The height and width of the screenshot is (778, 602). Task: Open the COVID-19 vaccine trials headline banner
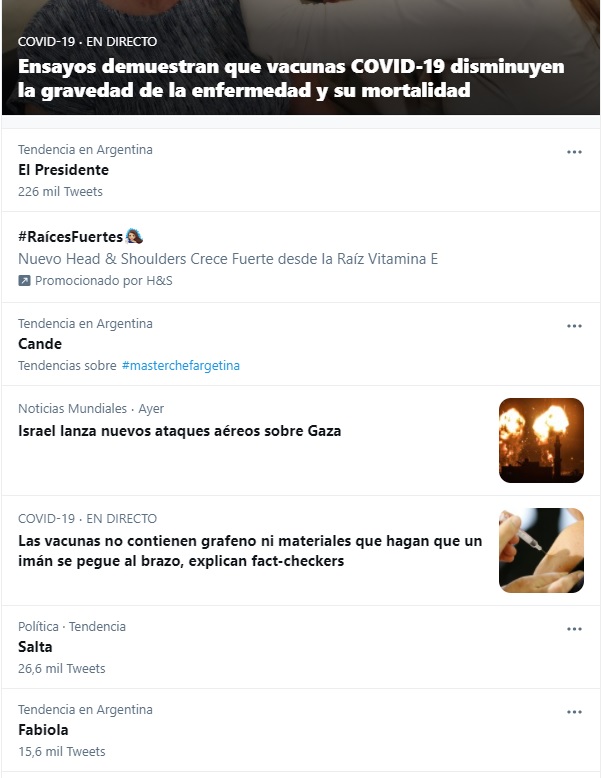click(301, 58)
